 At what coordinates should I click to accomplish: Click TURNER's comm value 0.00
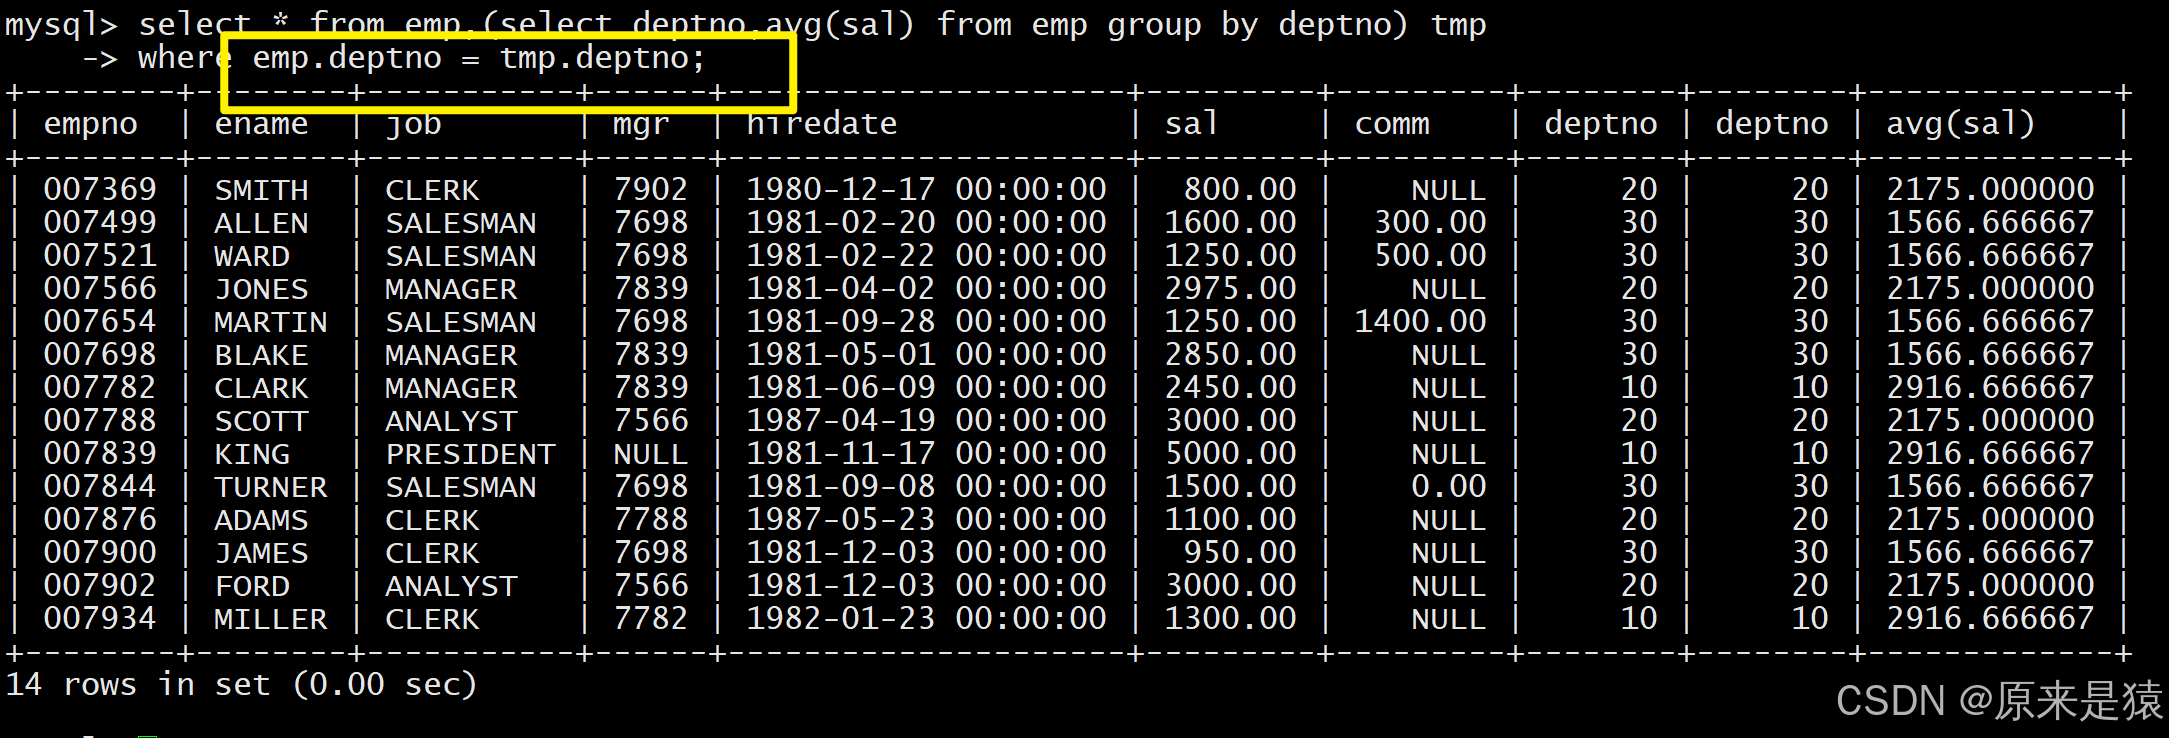pyautogui.click(x=1449, y=487)
